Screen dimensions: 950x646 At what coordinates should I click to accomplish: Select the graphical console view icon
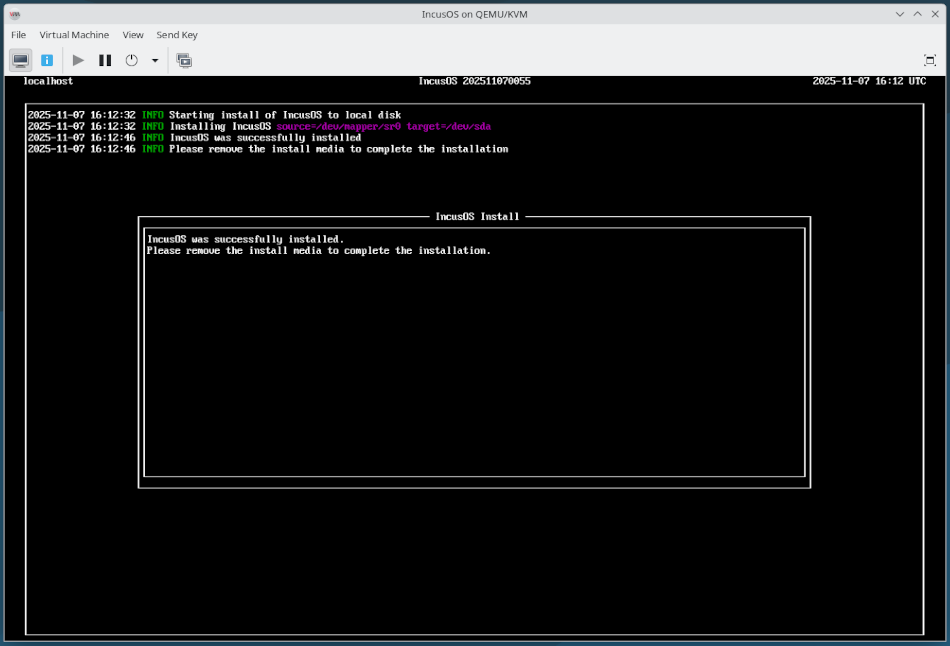(x=20, y=60)
